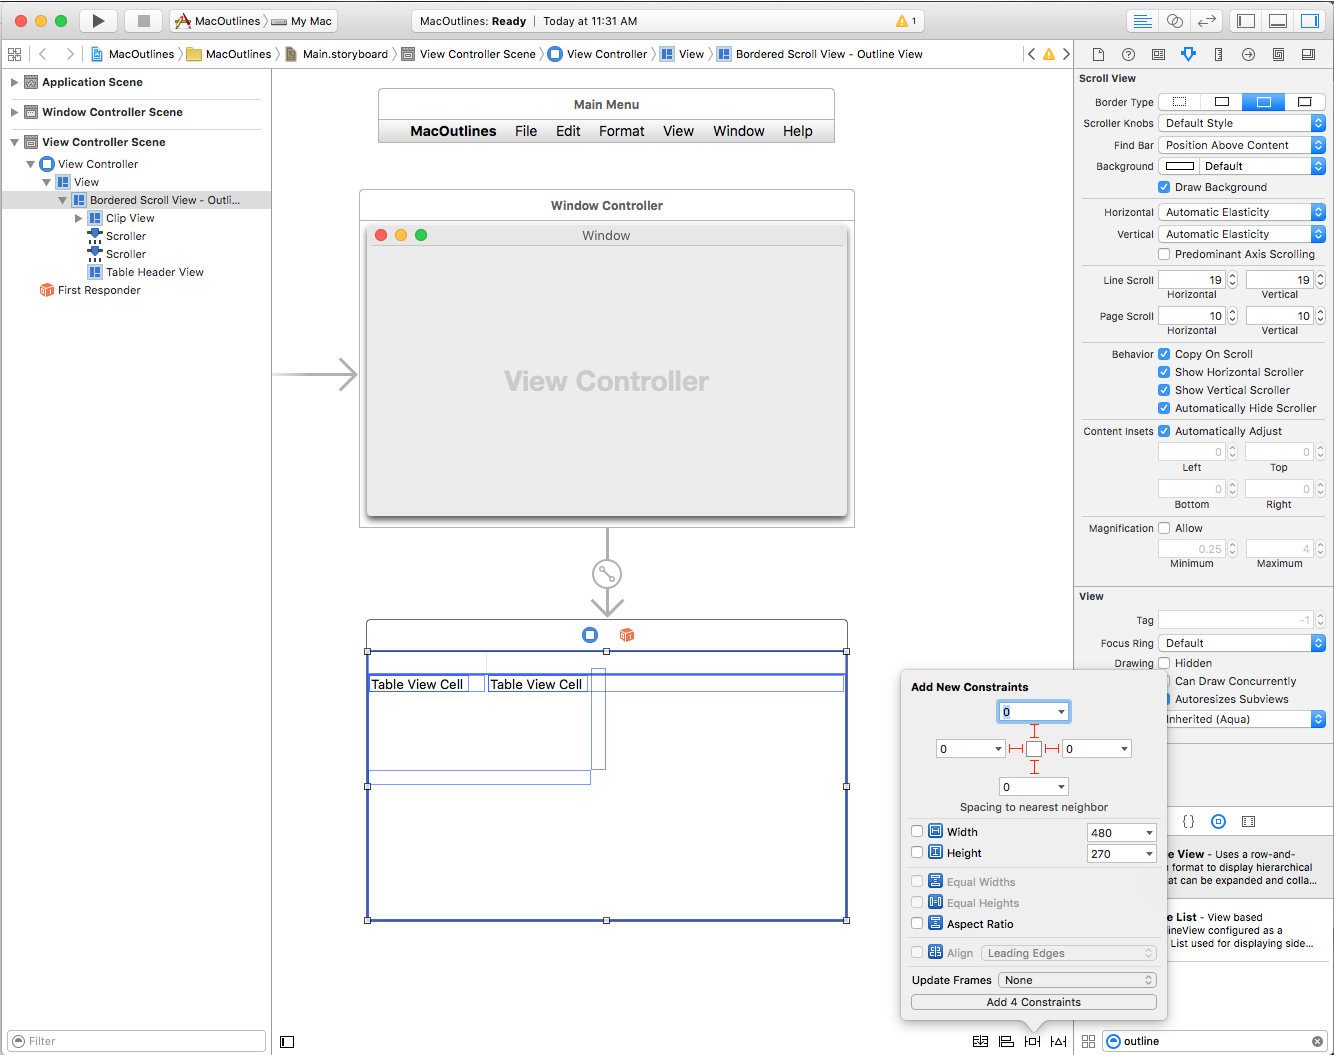This screenshot has width=1334, height=1055.
Task: Enable the Width constraint checkbox
Action: (x=917, y=831)
